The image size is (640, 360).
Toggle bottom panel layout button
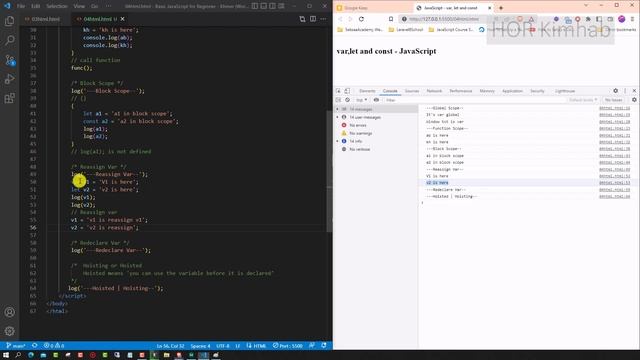(264, 6)
